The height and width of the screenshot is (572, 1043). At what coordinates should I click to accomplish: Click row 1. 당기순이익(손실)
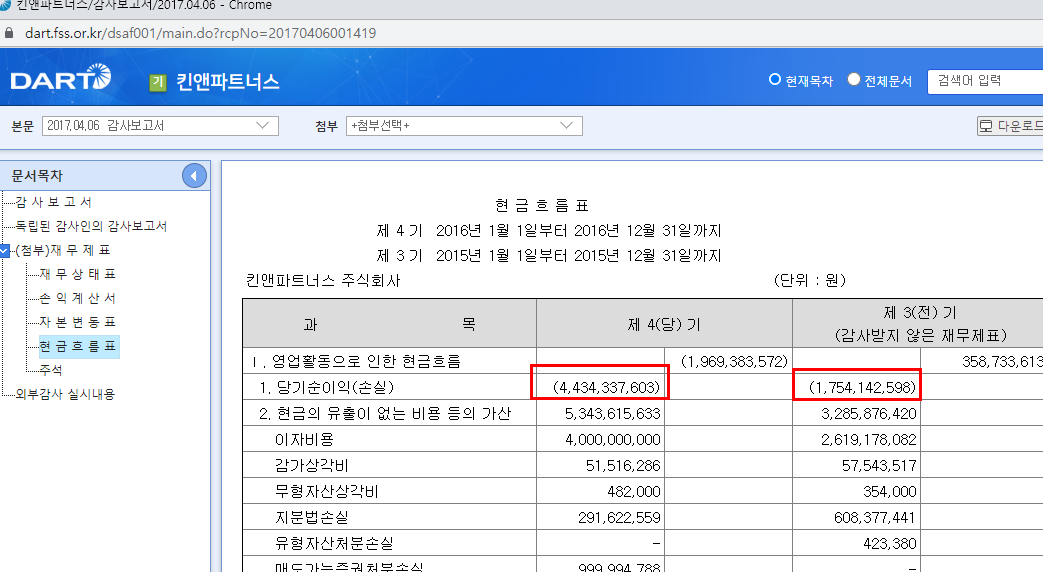[327, 387]
